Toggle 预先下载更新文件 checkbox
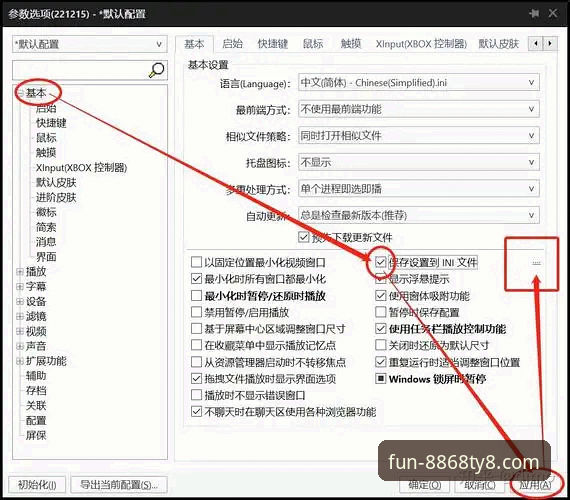The image size is (570, 500). pyautogui.click(x=304, y=237)
